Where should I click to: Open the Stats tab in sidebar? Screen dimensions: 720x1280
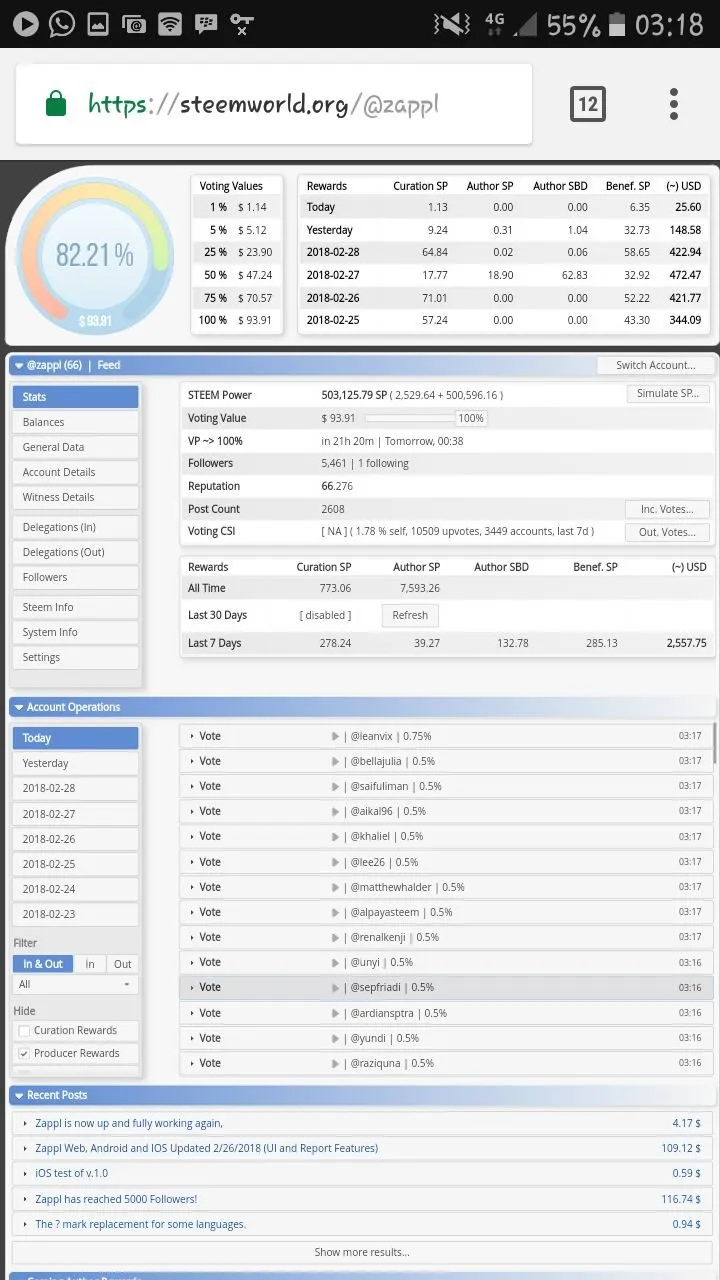[x=75, y=397]
